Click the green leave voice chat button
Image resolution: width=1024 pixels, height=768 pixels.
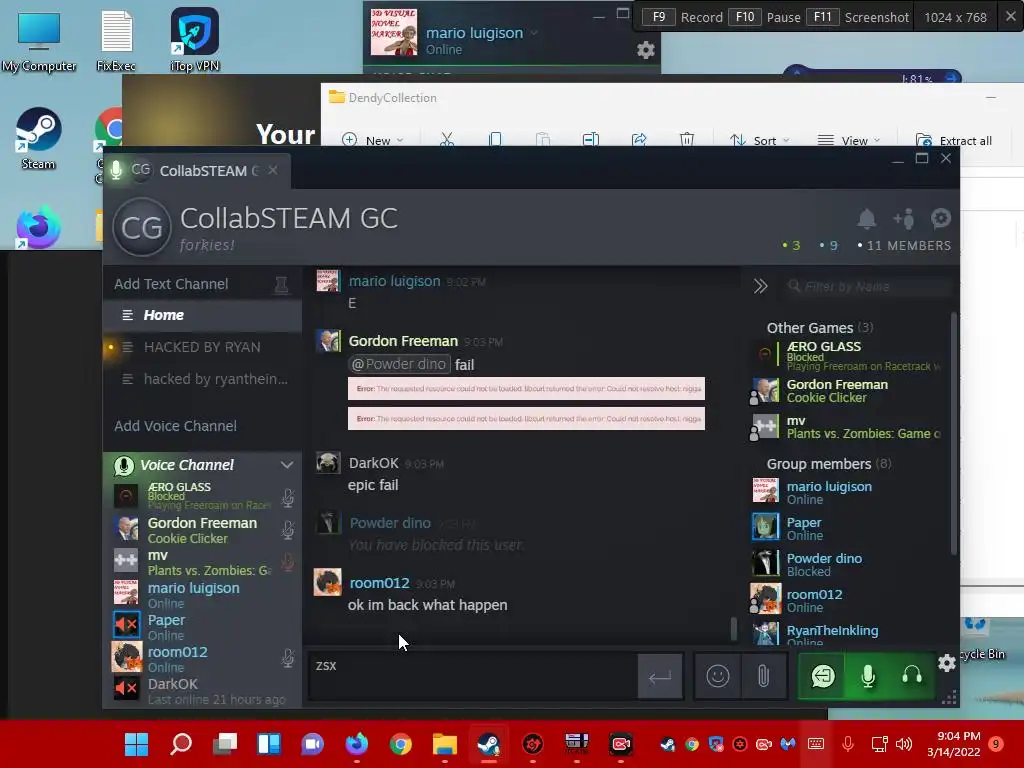point(823,676)
